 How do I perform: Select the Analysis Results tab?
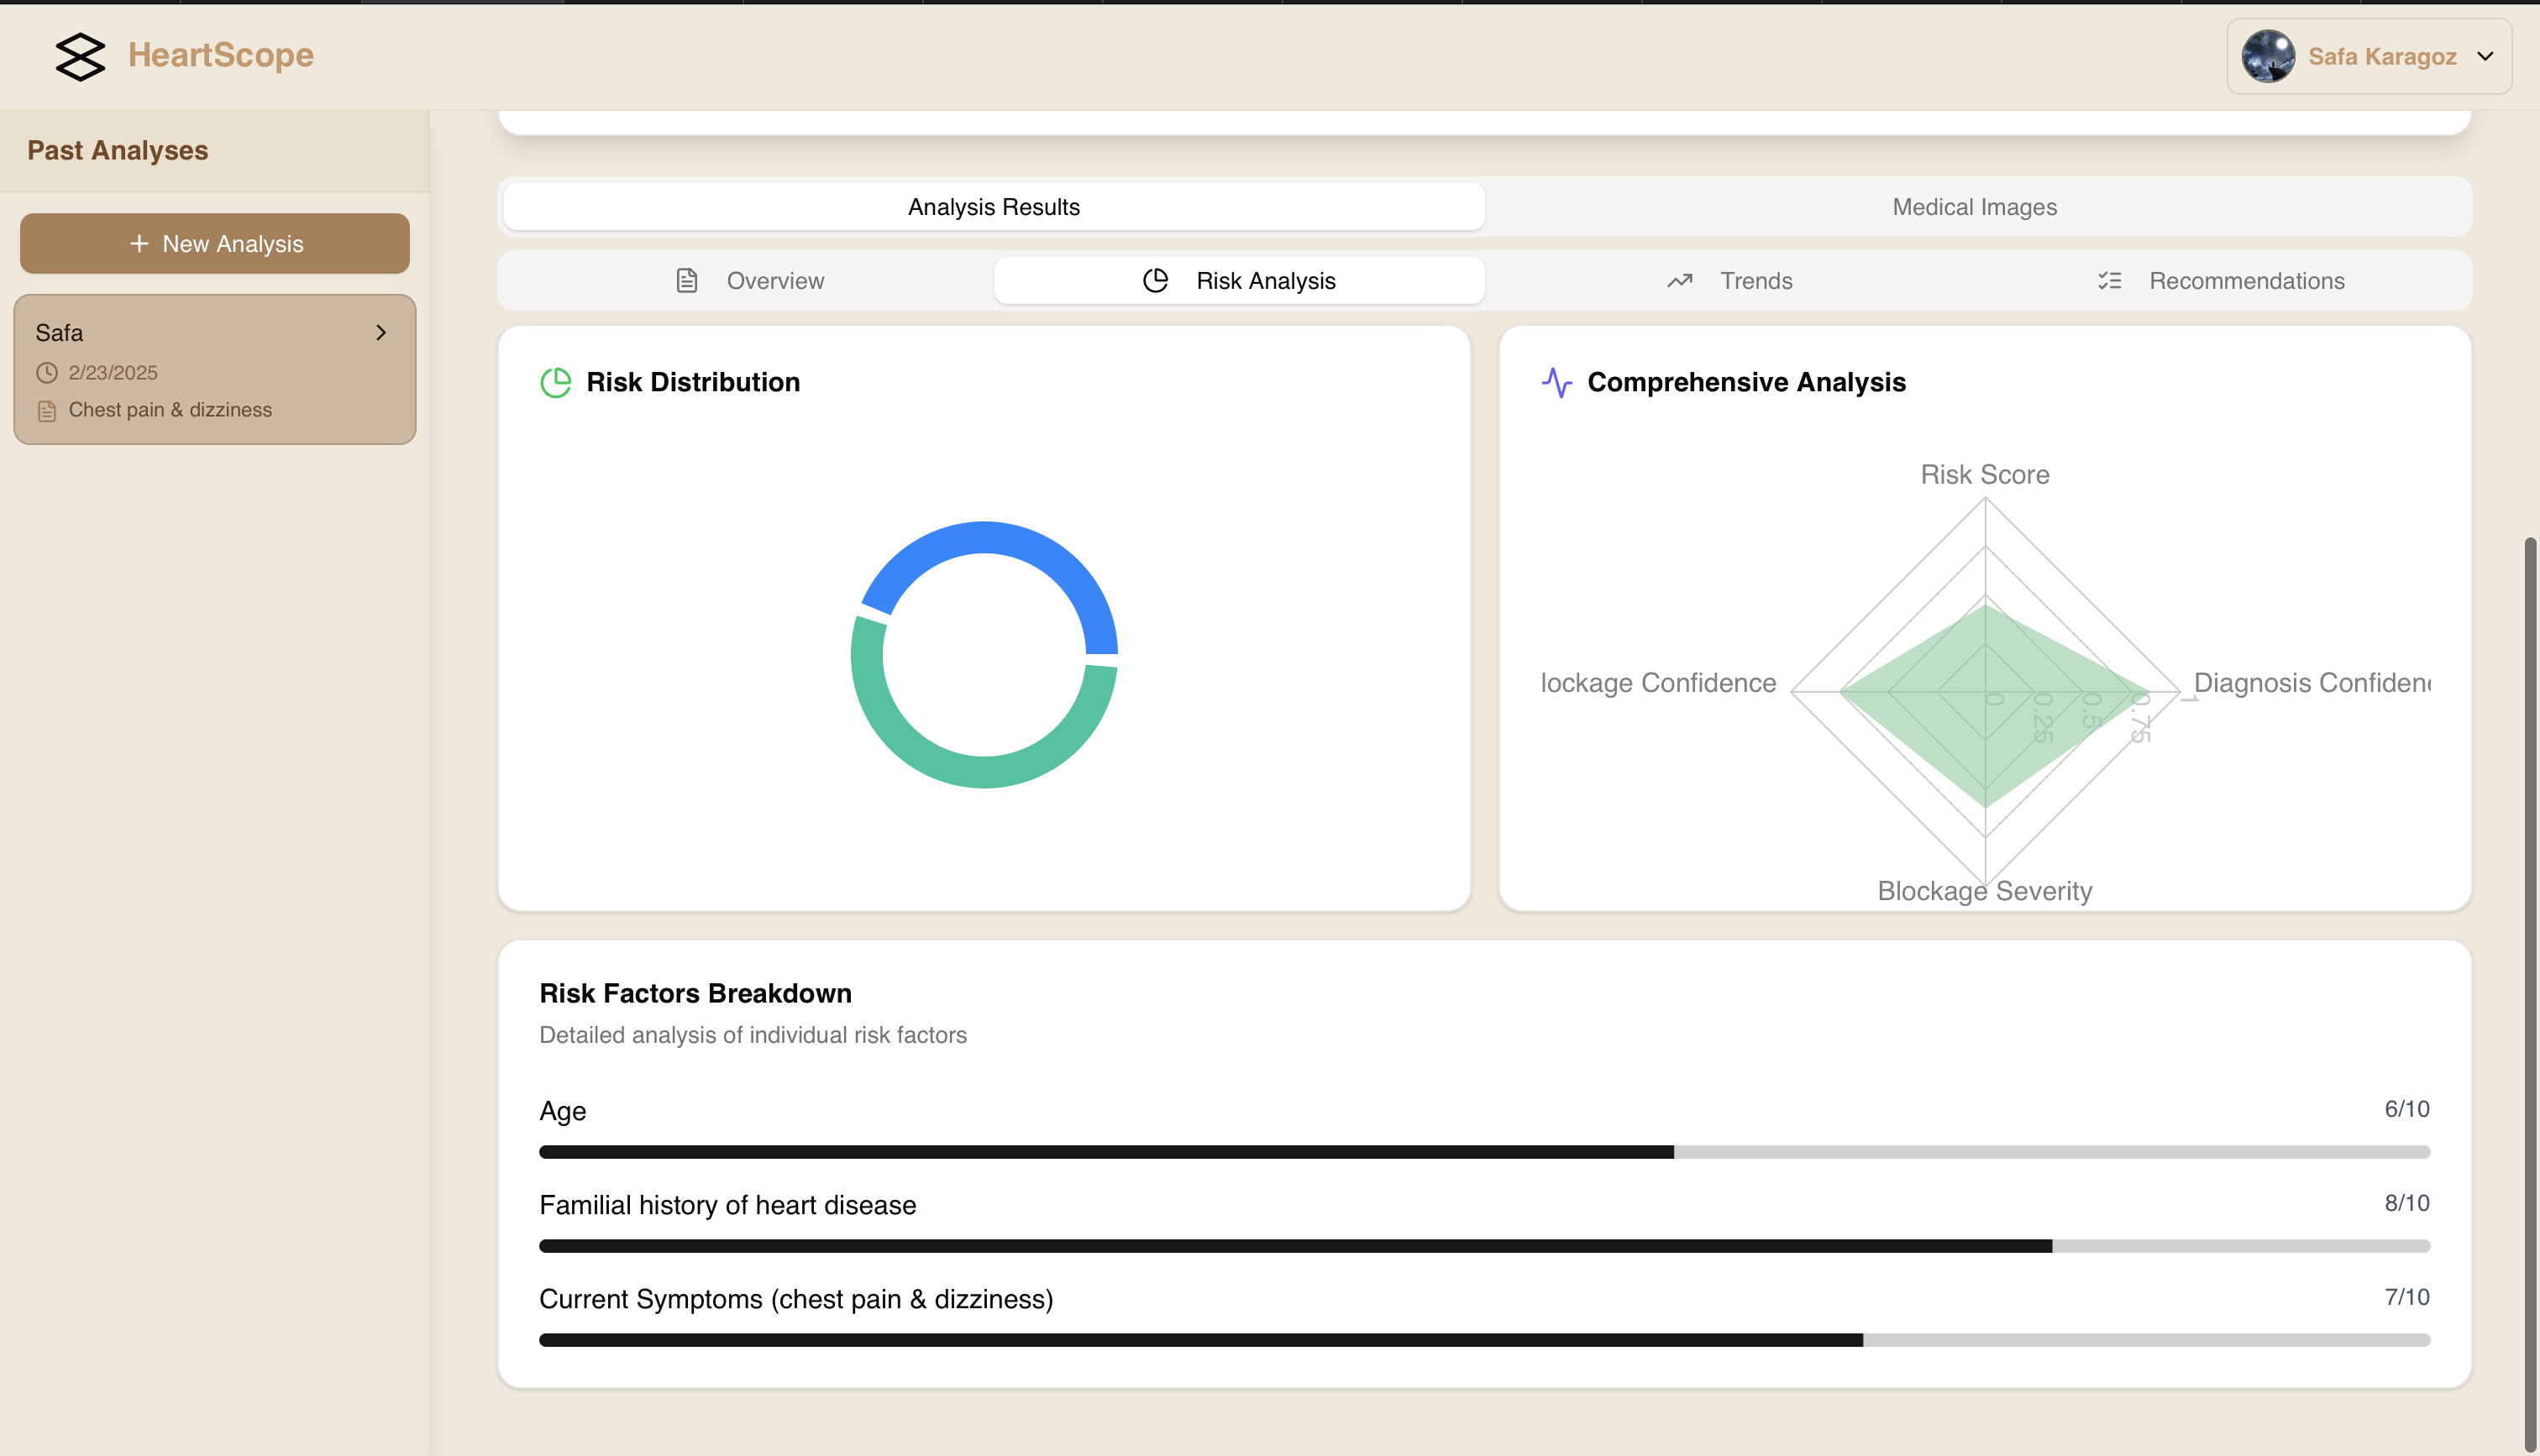993,207
